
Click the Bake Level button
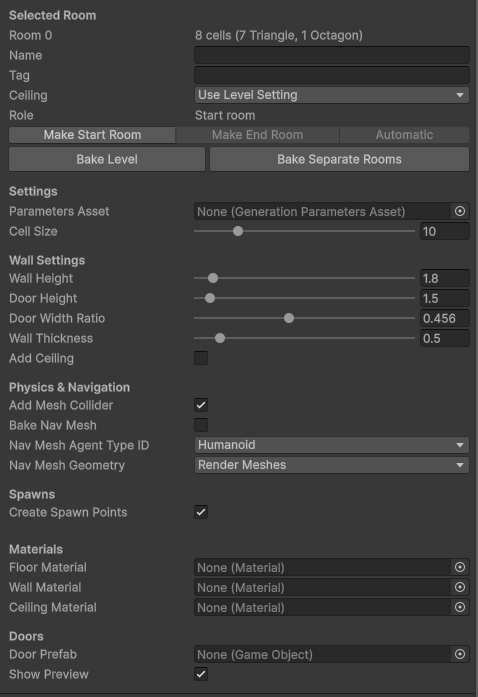point(107,159)
